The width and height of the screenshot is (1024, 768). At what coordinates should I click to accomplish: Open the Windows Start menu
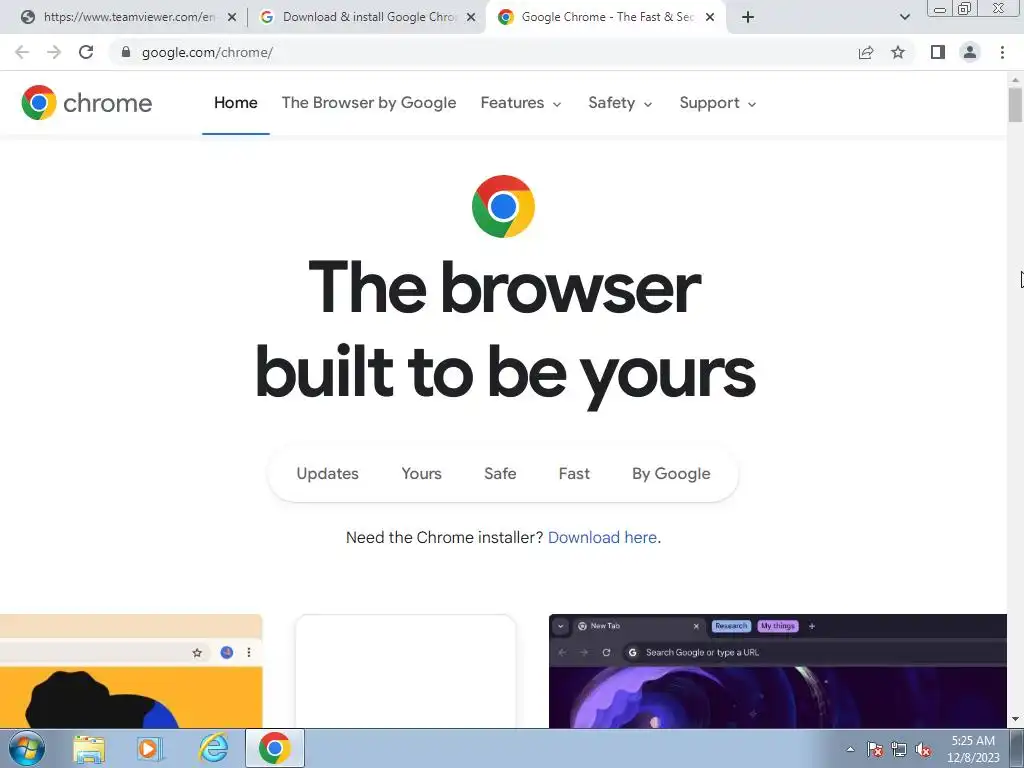[x=26, y=748]
